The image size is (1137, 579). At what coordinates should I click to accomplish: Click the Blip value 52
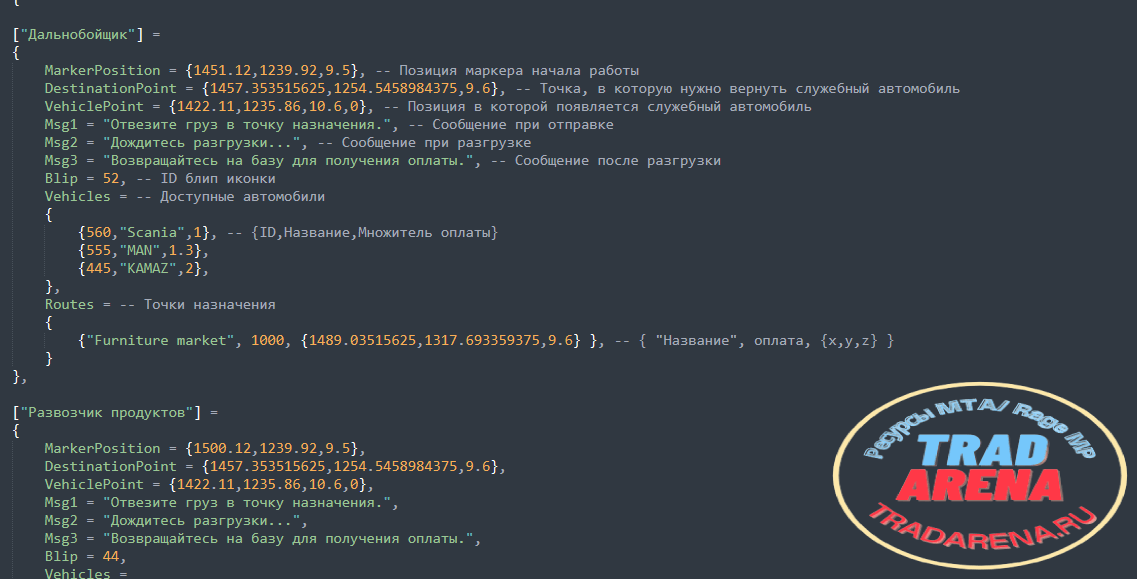(x=111, y=178)
